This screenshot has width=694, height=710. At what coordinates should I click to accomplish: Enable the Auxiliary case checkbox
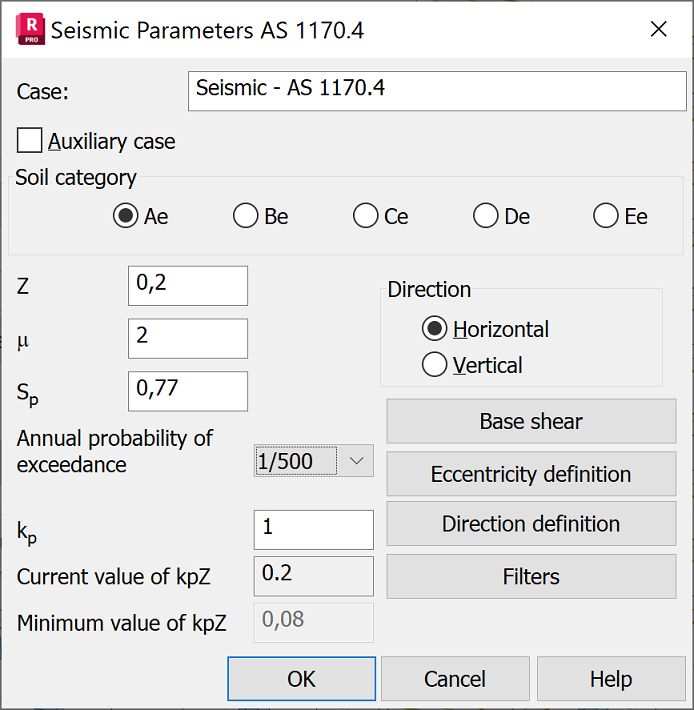point(30,140)
